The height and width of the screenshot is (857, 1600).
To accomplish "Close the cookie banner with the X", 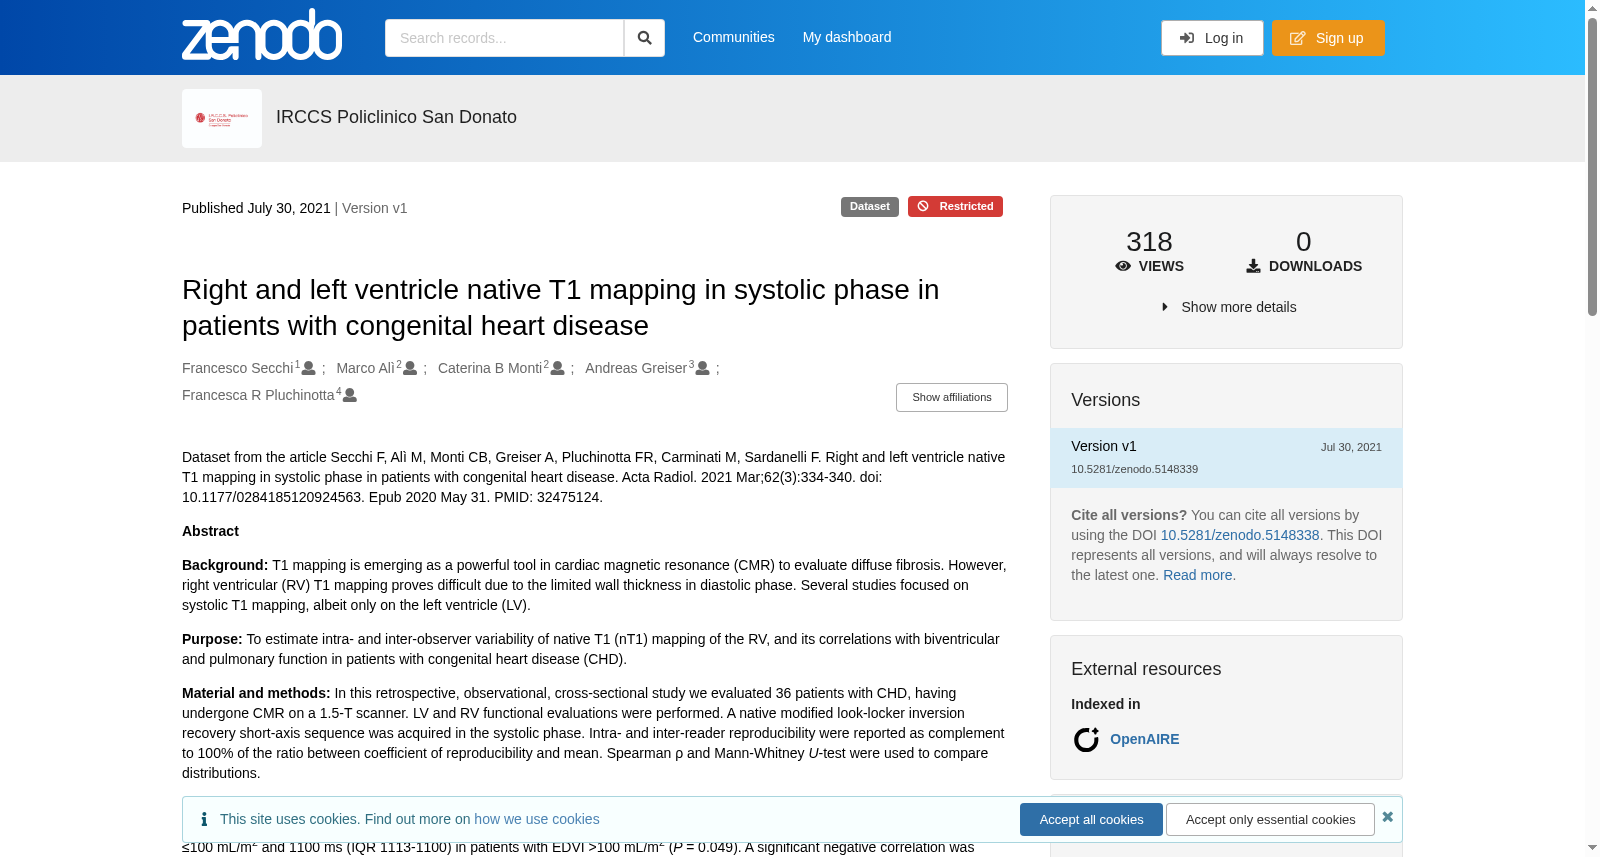I will (1387, 817).
